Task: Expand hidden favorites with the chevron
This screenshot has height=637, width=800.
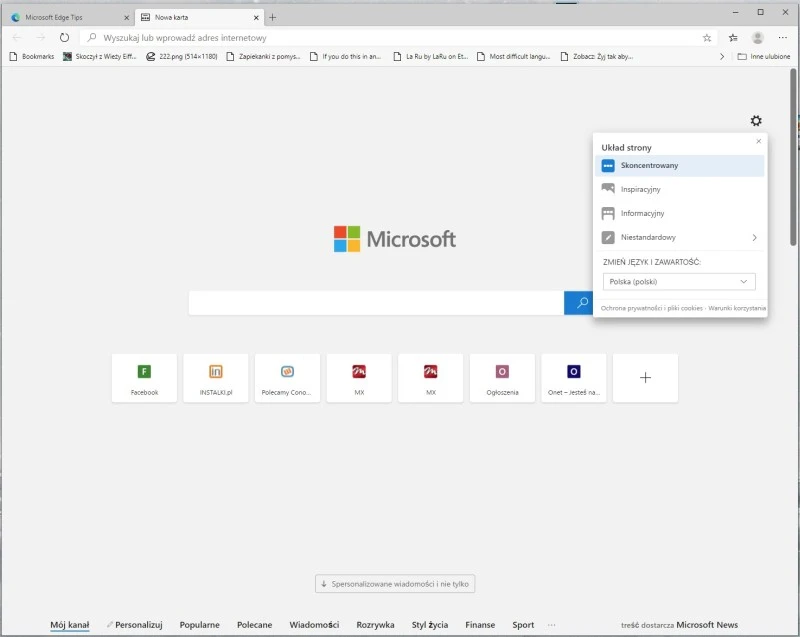Action: click(x=722, y=57)
